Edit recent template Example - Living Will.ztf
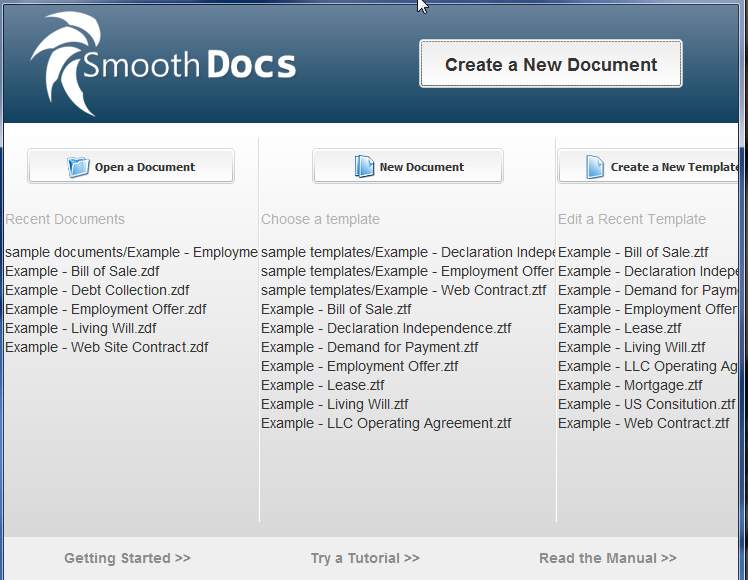The height and width of the screenshot is (580, 748). (632, 347)
